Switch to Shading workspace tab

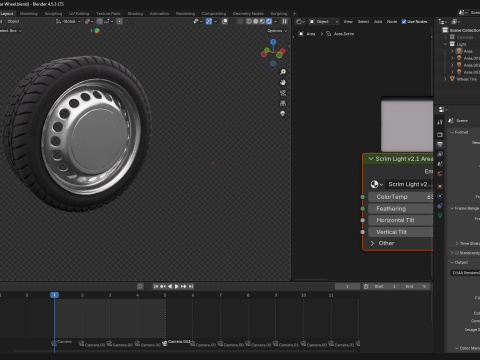(x=135, y=14)
